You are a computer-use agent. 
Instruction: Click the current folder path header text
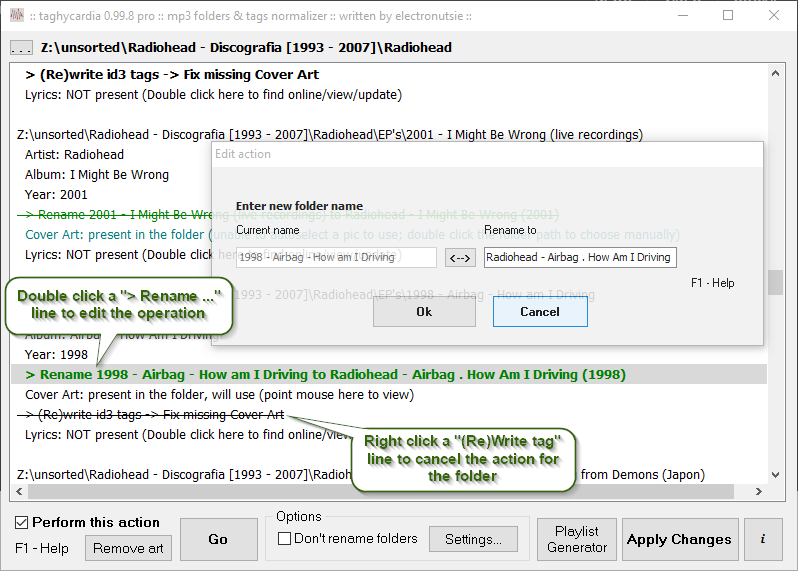click(x=246, y=48)
